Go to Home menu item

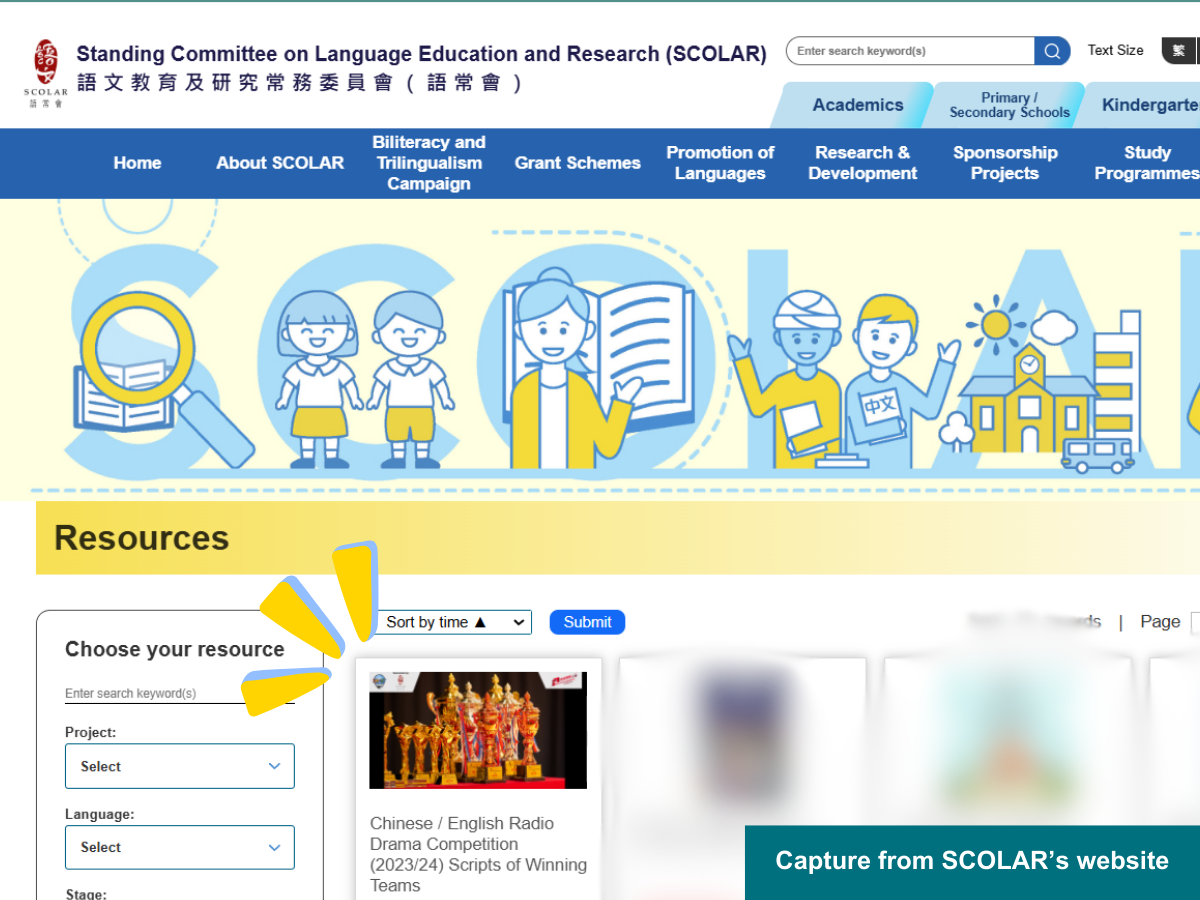137,163
